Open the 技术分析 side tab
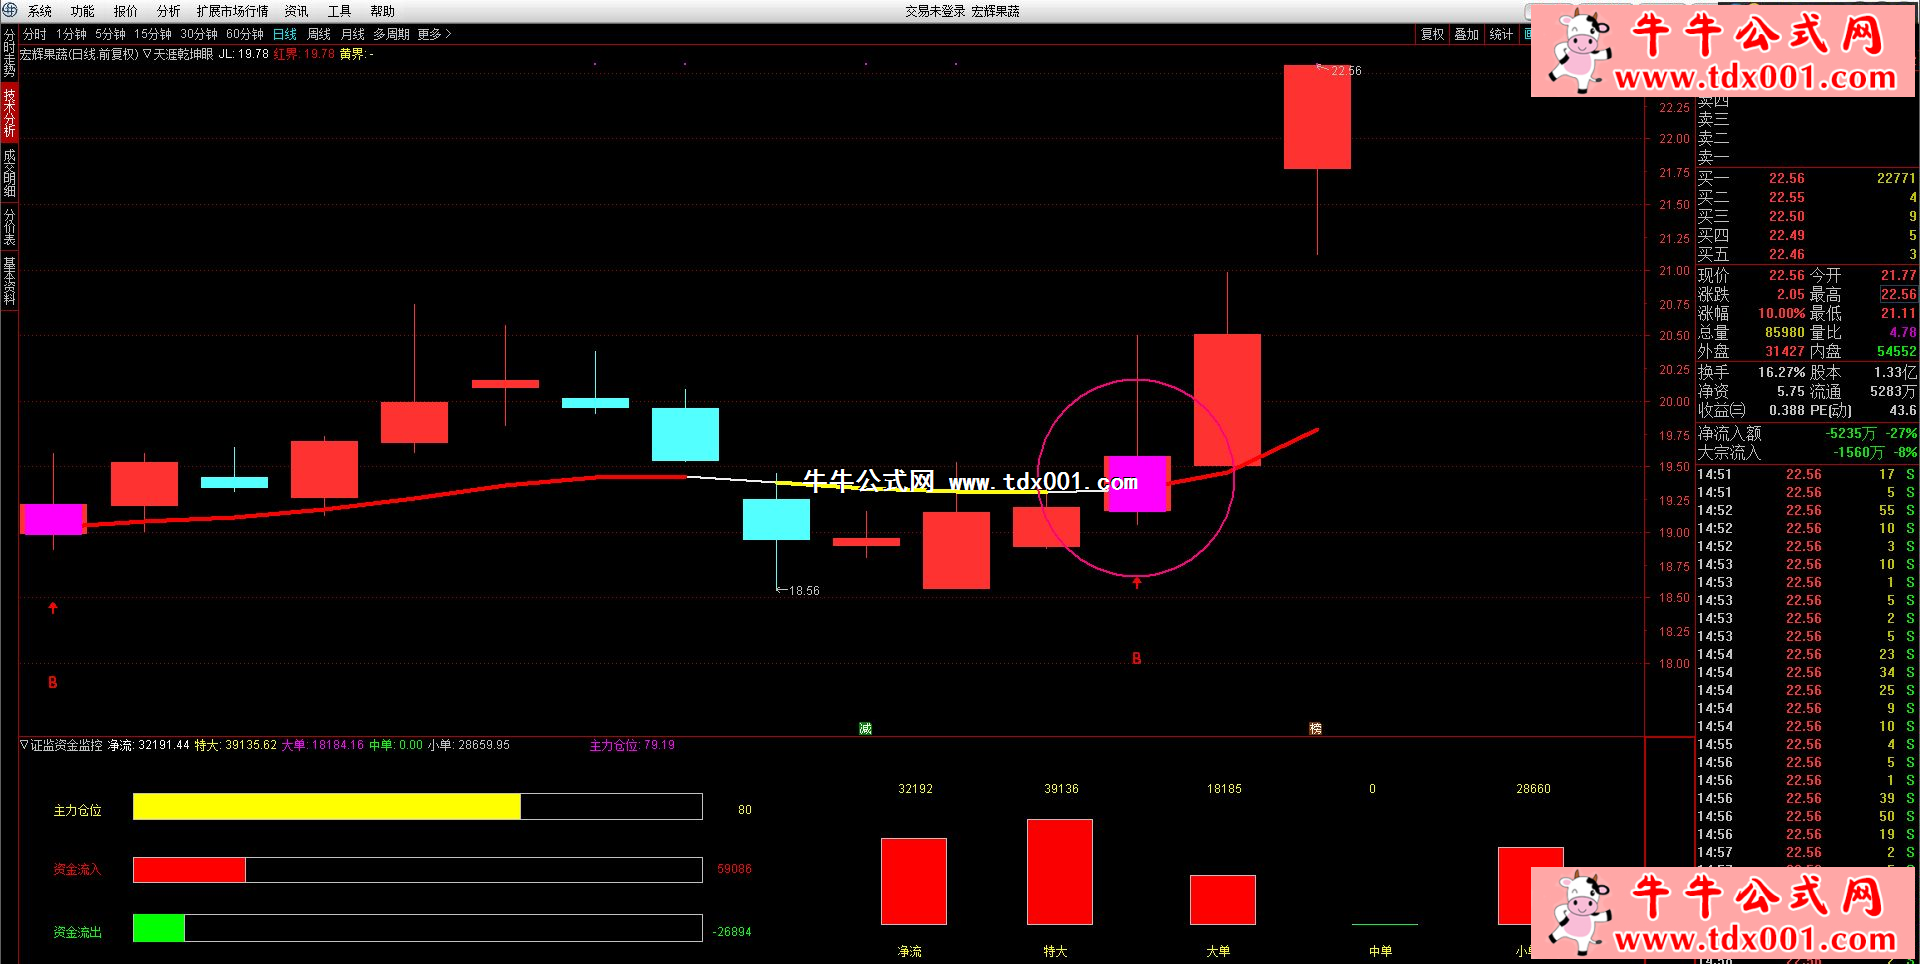This screenshot has width=1920, height=964. [x=9, y=112]
